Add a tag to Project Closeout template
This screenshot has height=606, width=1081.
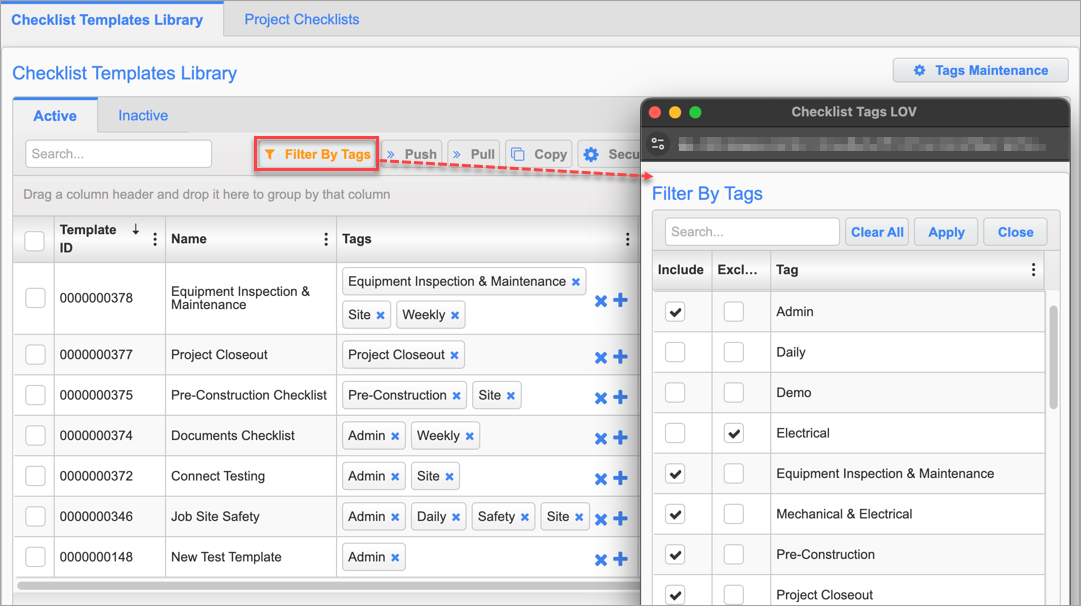click(620, 356)
